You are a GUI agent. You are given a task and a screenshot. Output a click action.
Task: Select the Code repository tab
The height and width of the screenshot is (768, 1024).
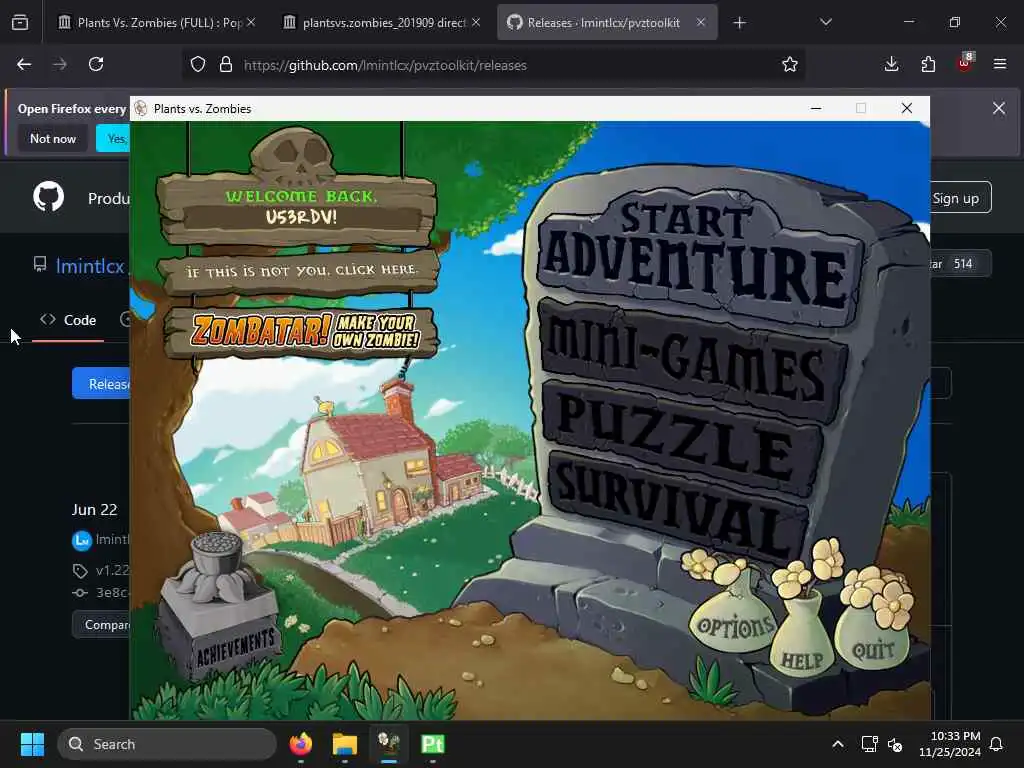pyautogui.click(x=68, y=320)
